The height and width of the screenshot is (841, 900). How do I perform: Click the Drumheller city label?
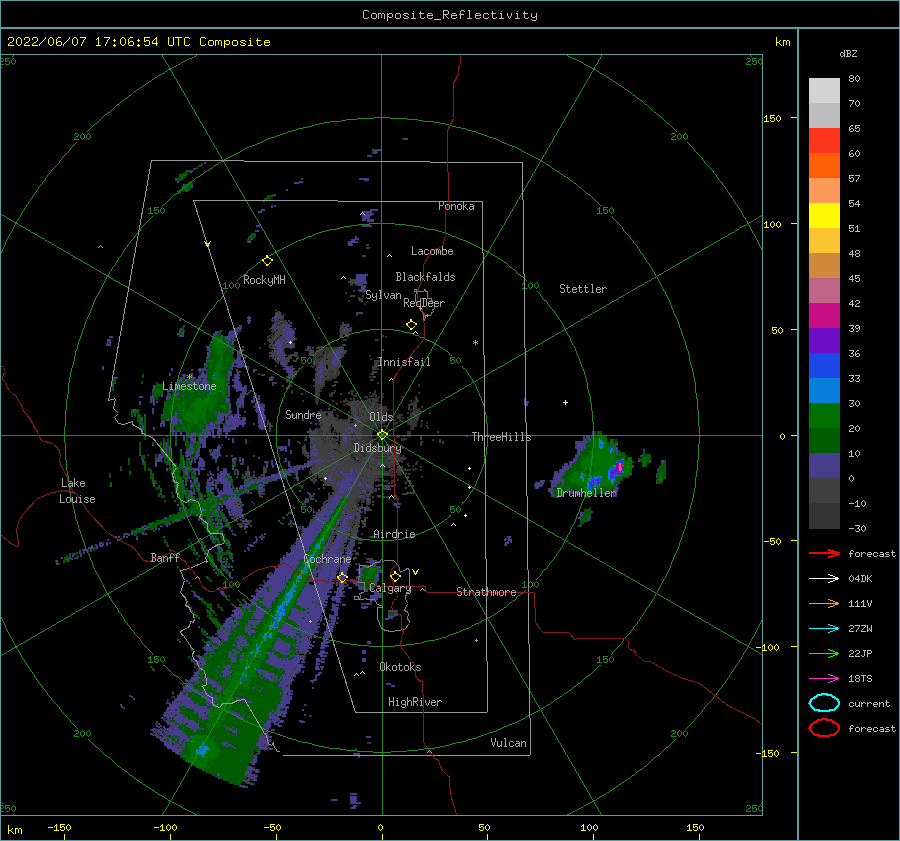tap(587, 493)
